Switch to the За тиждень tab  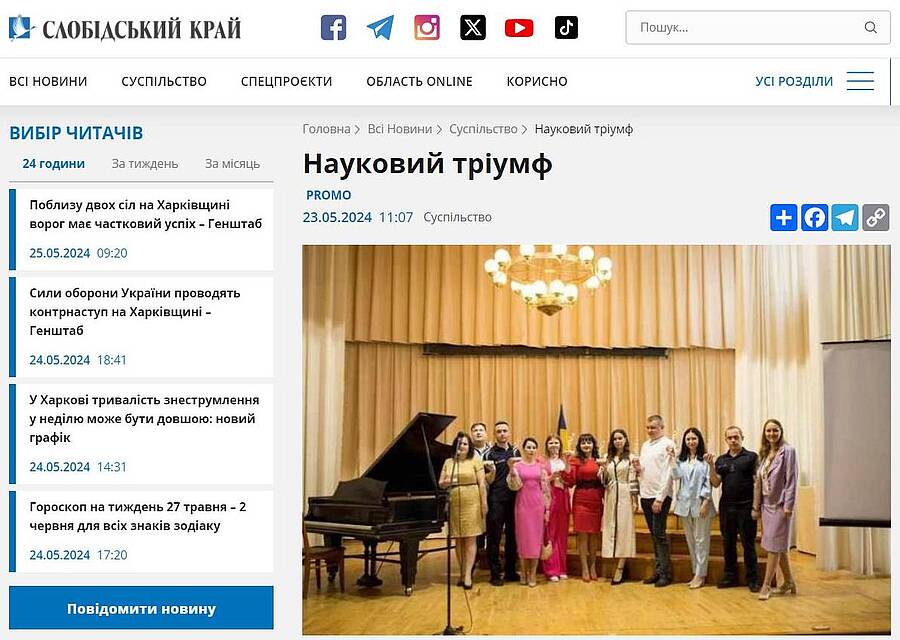145,164
